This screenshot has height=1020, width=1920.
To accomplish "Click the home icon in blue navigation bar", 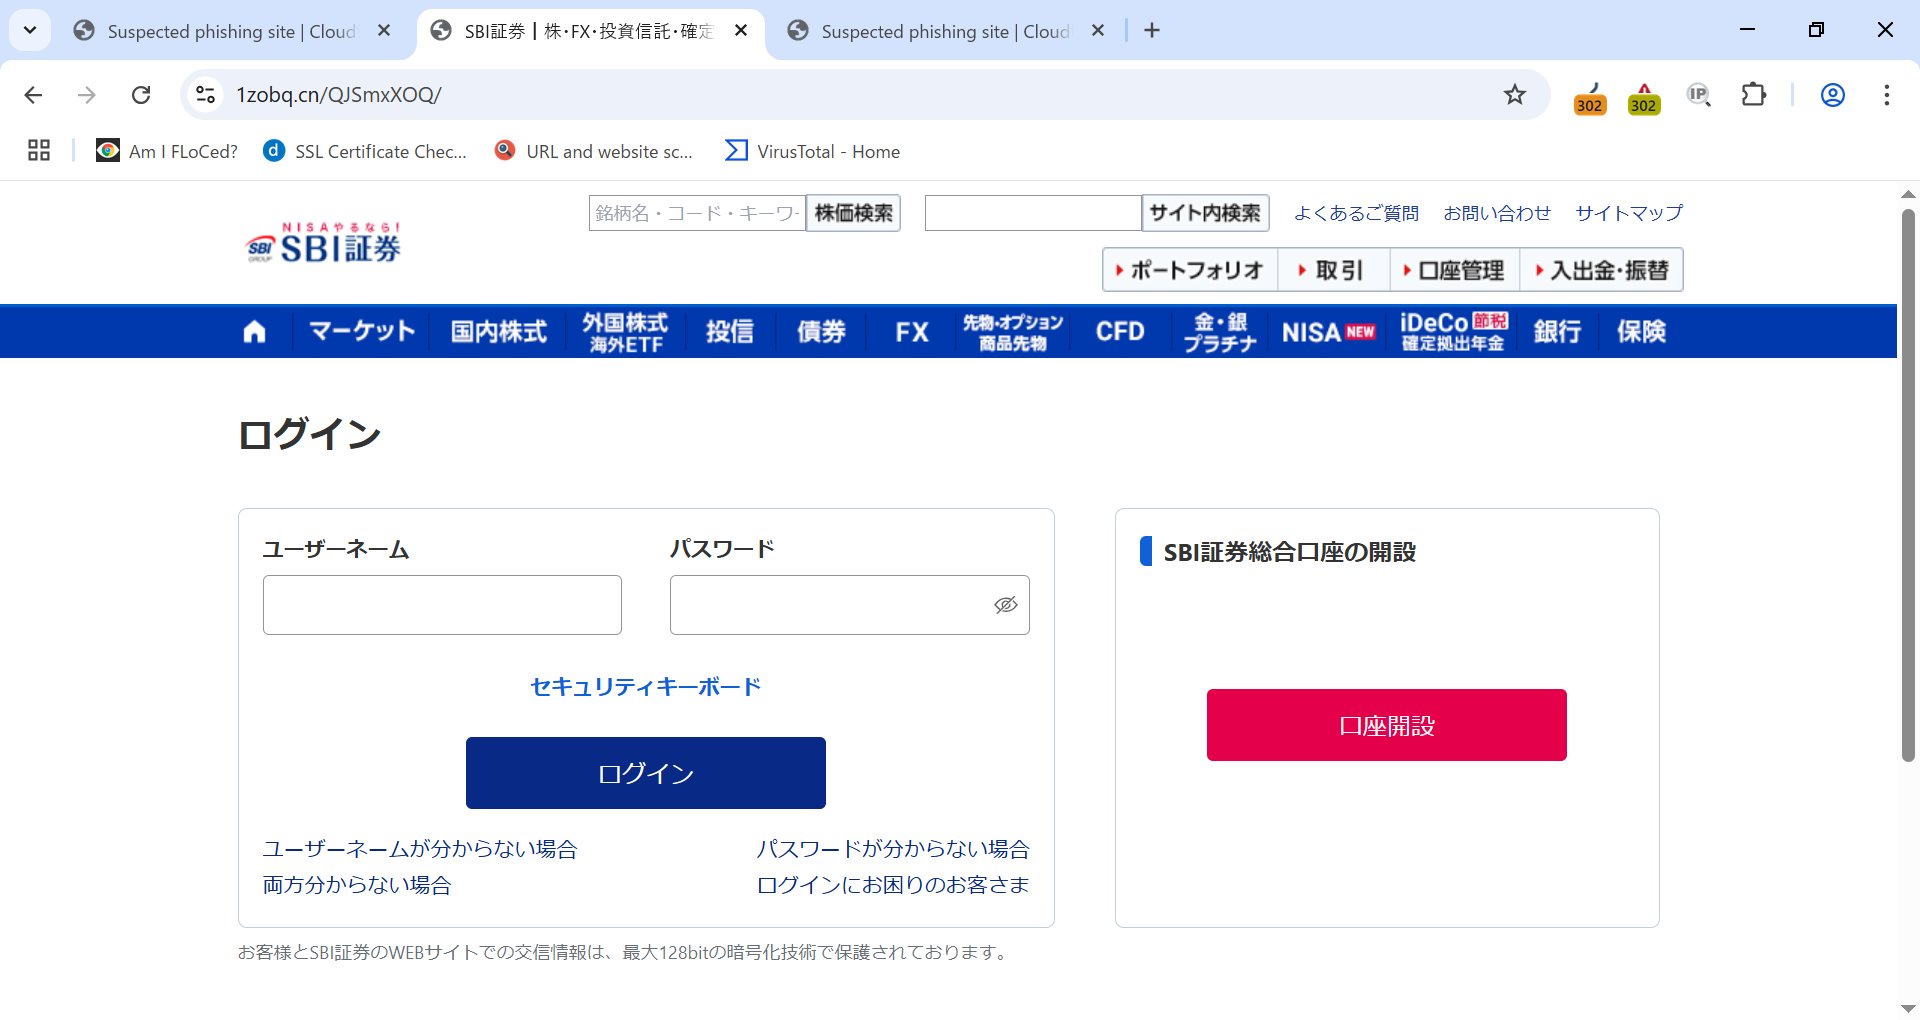I will click(x=255, y=331).
